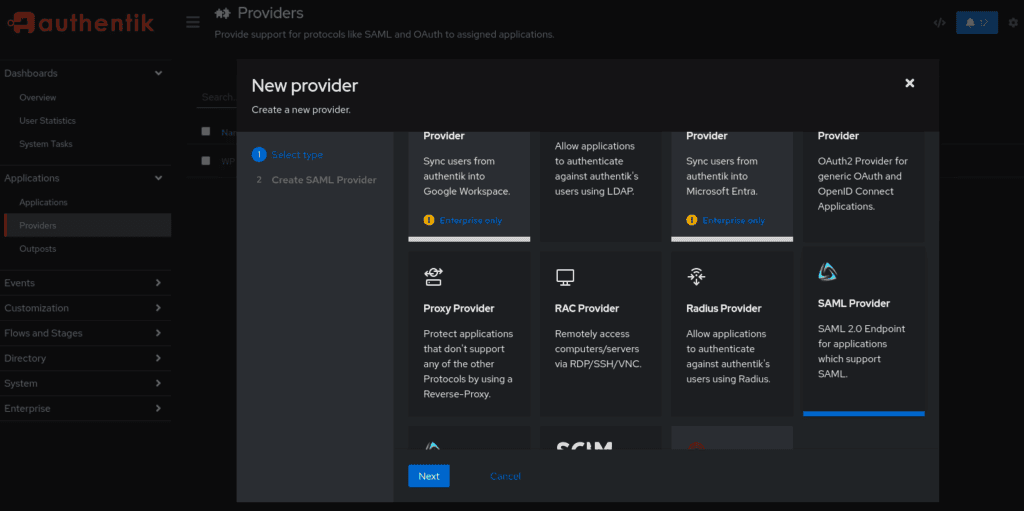
Task: Toggle the hamburger sidebar menu
Action: tap(193, 23)
